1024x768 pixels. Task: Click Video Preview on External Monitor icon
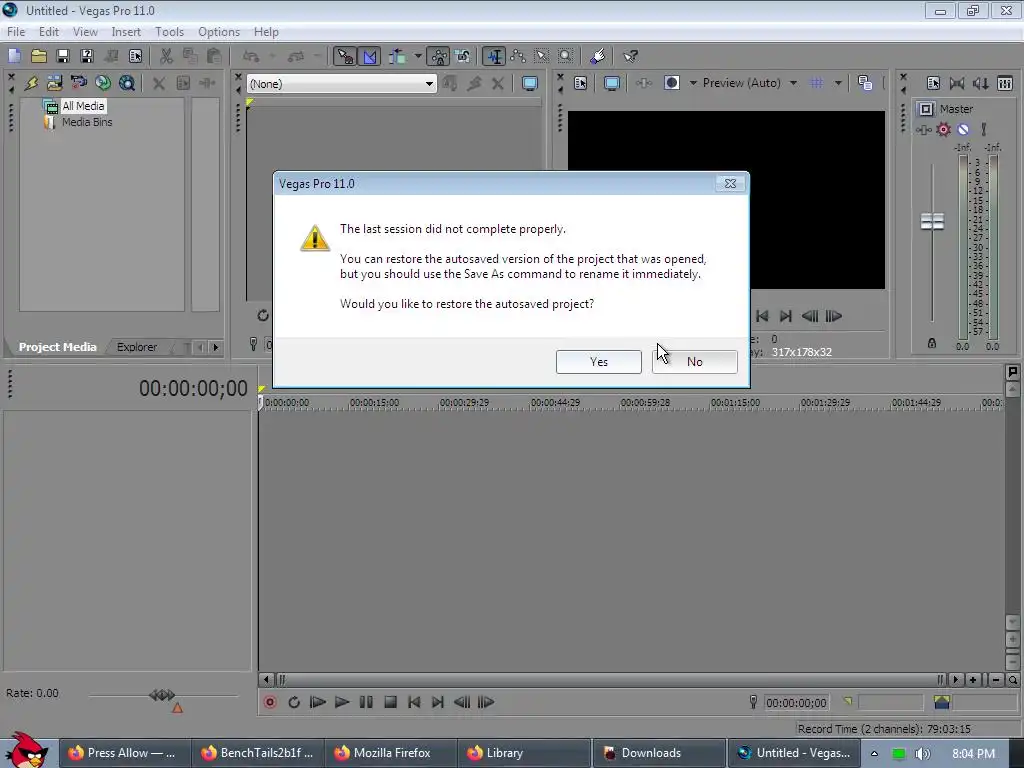(x=612, y=83)
